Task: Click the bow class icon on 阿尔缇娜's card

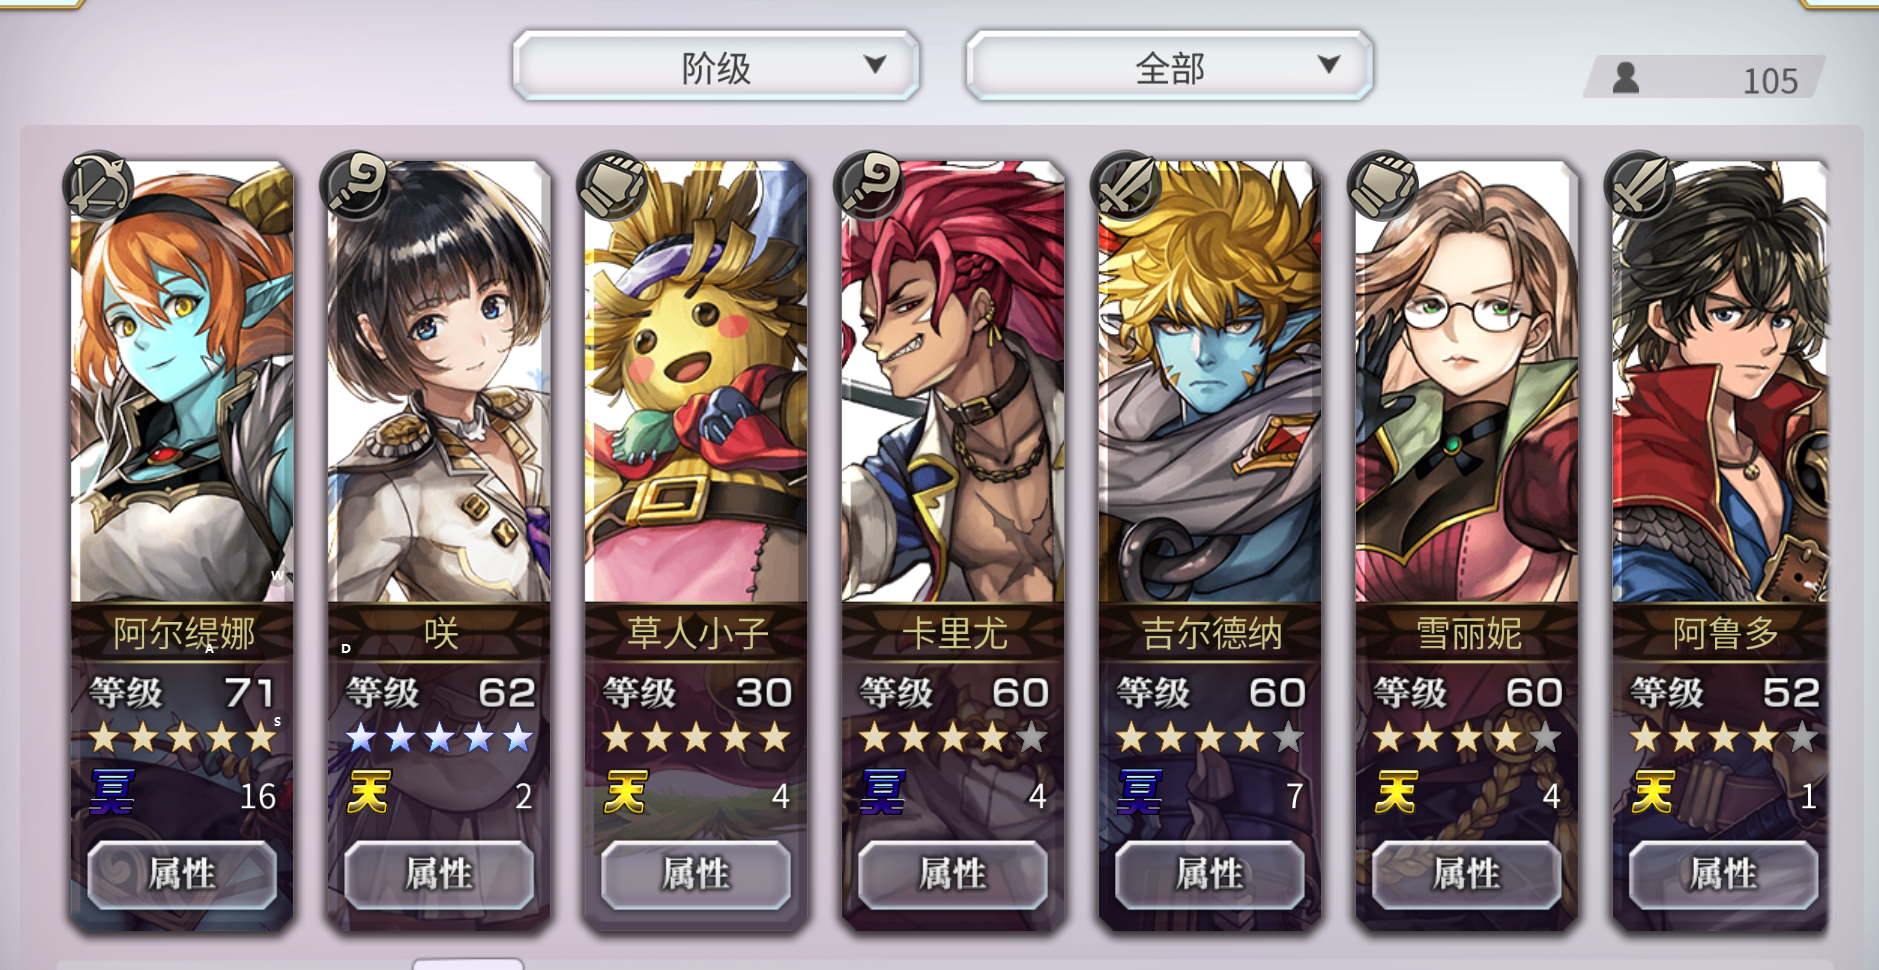Action: pyautogui.click(x=98, y=185)
